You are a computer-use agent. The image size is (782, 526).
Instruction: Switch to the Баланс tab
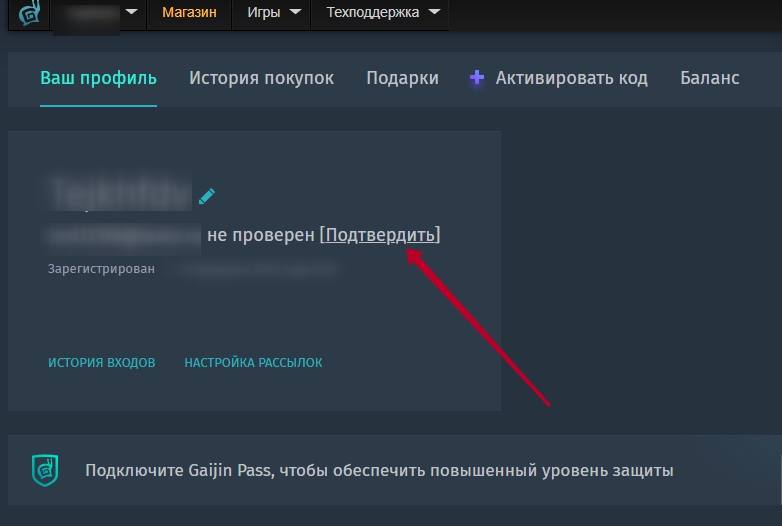click(x=709, y=78)
